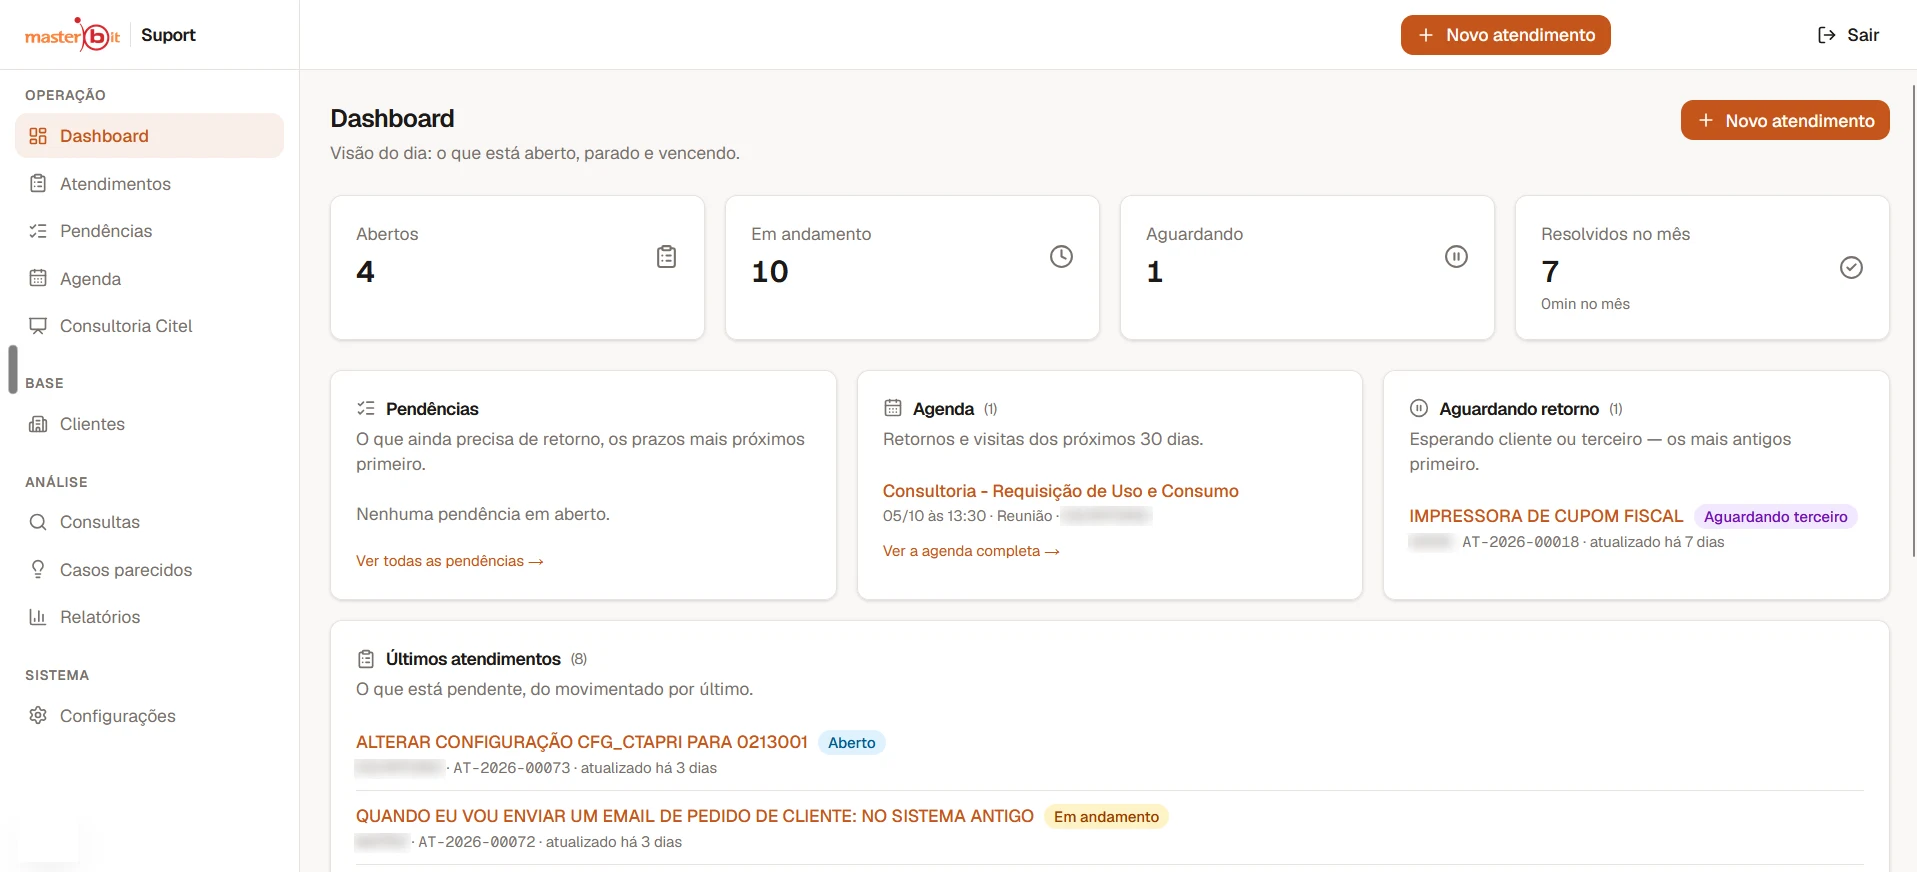Open the 'QUANDO EU VOU ENVIAR UM EMAIL' ticket
Viewport: 1917px width, 872px height.
pyautogui.click(x=695, y=816)
